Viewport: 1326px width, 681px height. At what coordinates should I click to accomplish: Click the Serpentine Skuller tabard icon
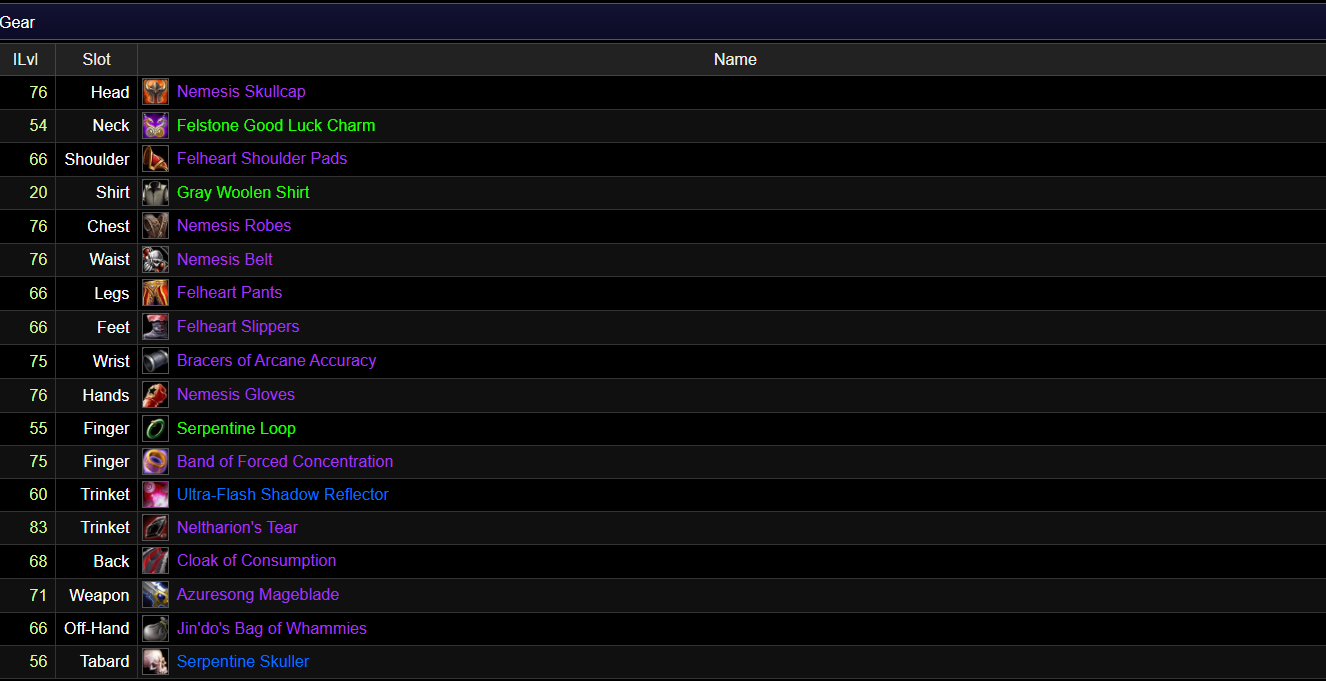click(155, 662)
